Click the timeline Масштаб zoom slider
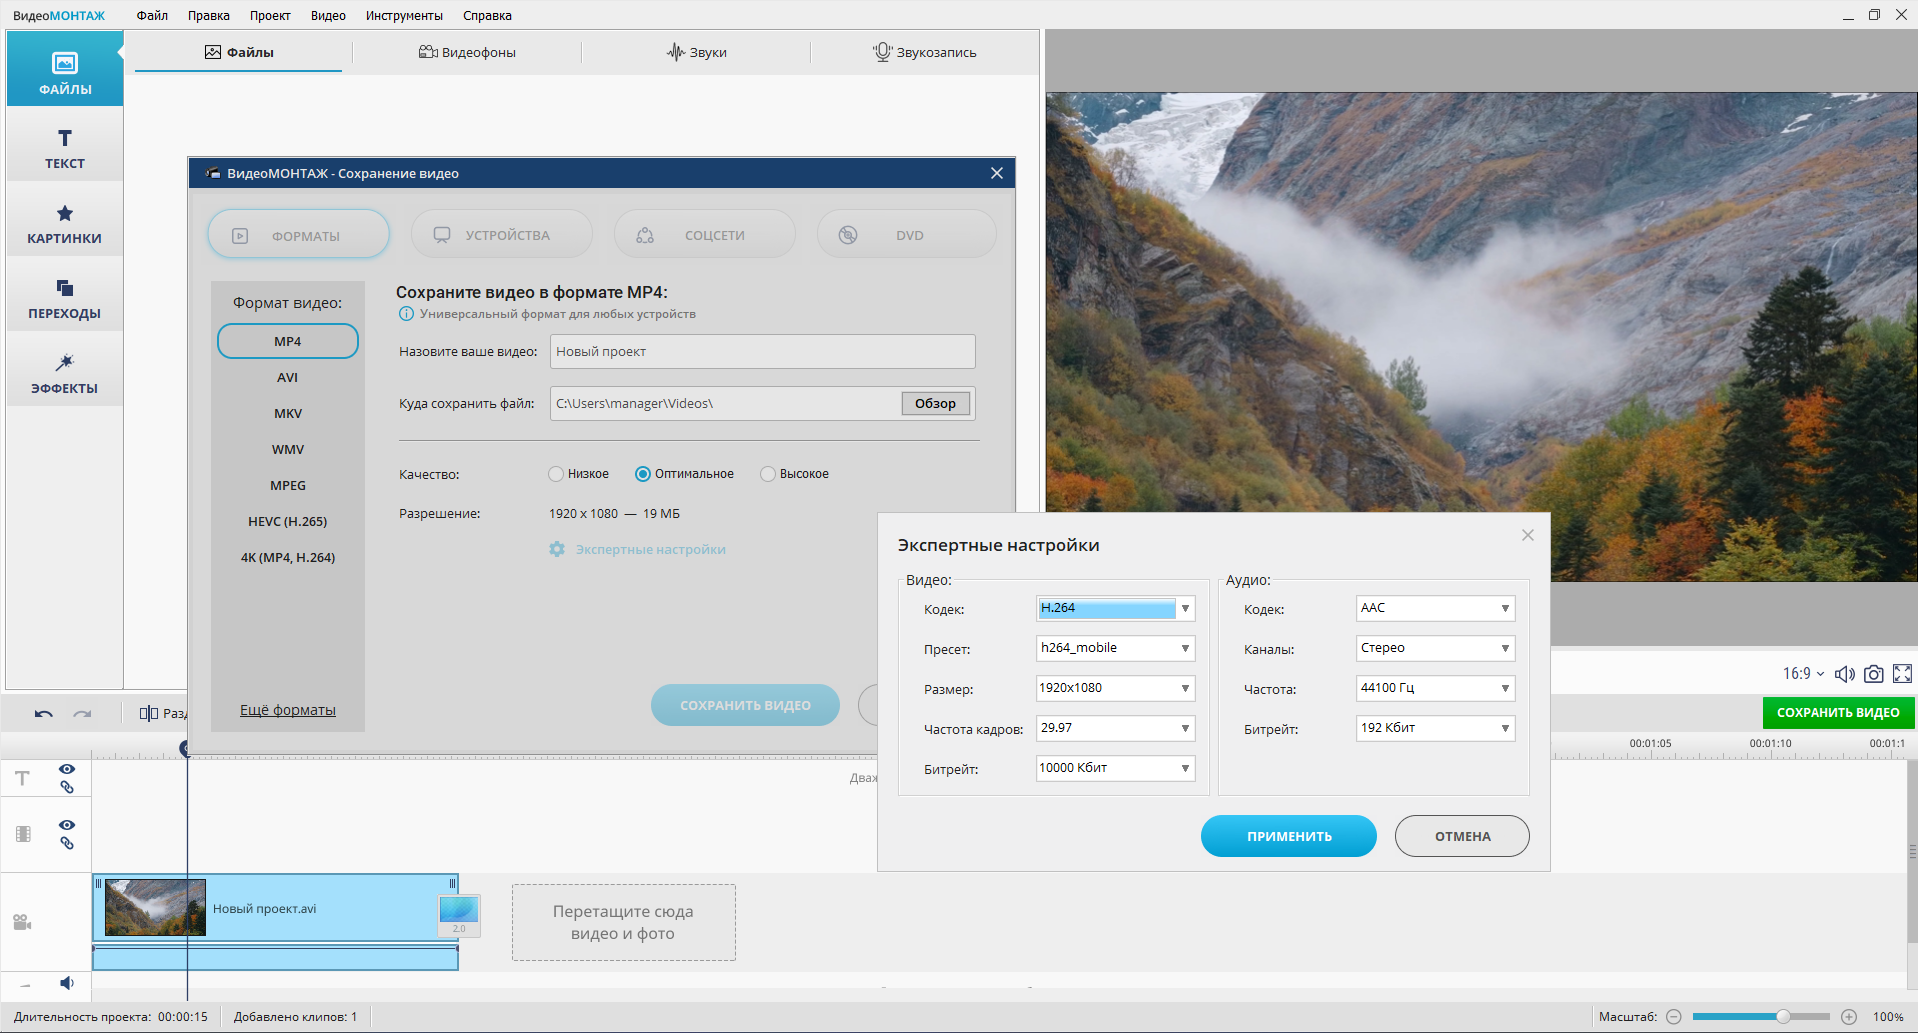Viewport: 1918px width, 1033px height. click(1761, 1017)
